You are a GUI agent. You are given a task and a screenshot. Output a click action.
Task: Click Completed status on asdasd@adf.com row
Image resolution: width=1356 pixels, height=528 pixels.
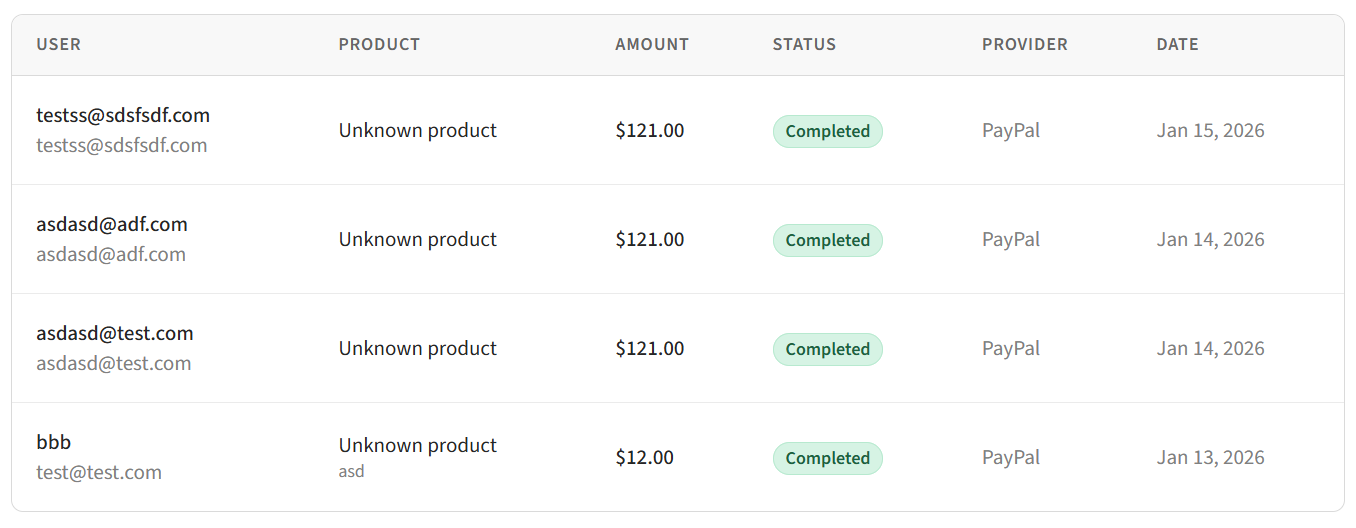[x=827, y=240]
